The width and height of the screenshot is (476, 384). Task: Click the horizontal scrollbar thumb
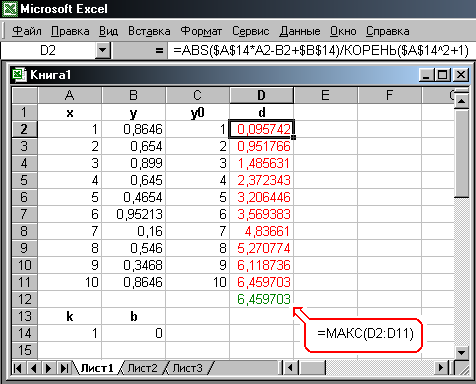click(312, 368)
